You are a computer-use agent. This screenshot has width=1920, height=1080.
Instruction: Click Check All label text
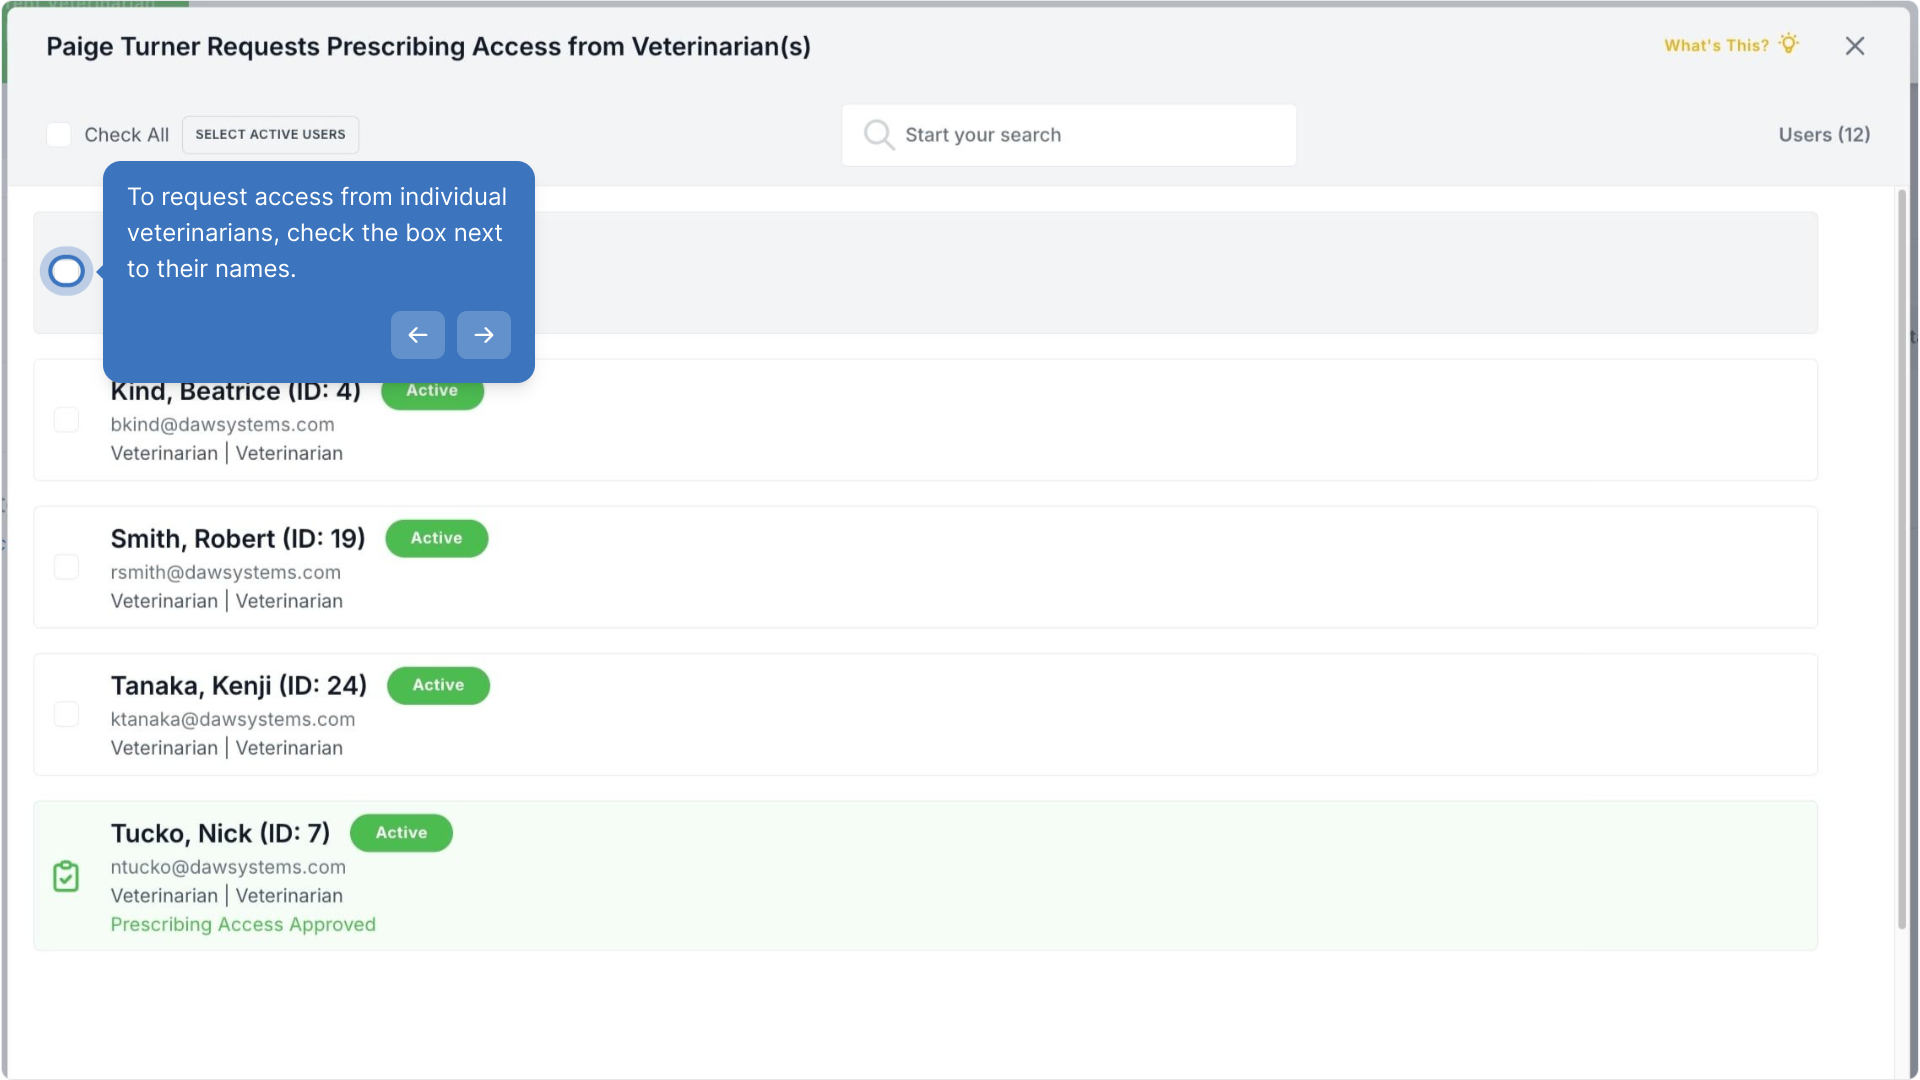click(x=126, y=135)
